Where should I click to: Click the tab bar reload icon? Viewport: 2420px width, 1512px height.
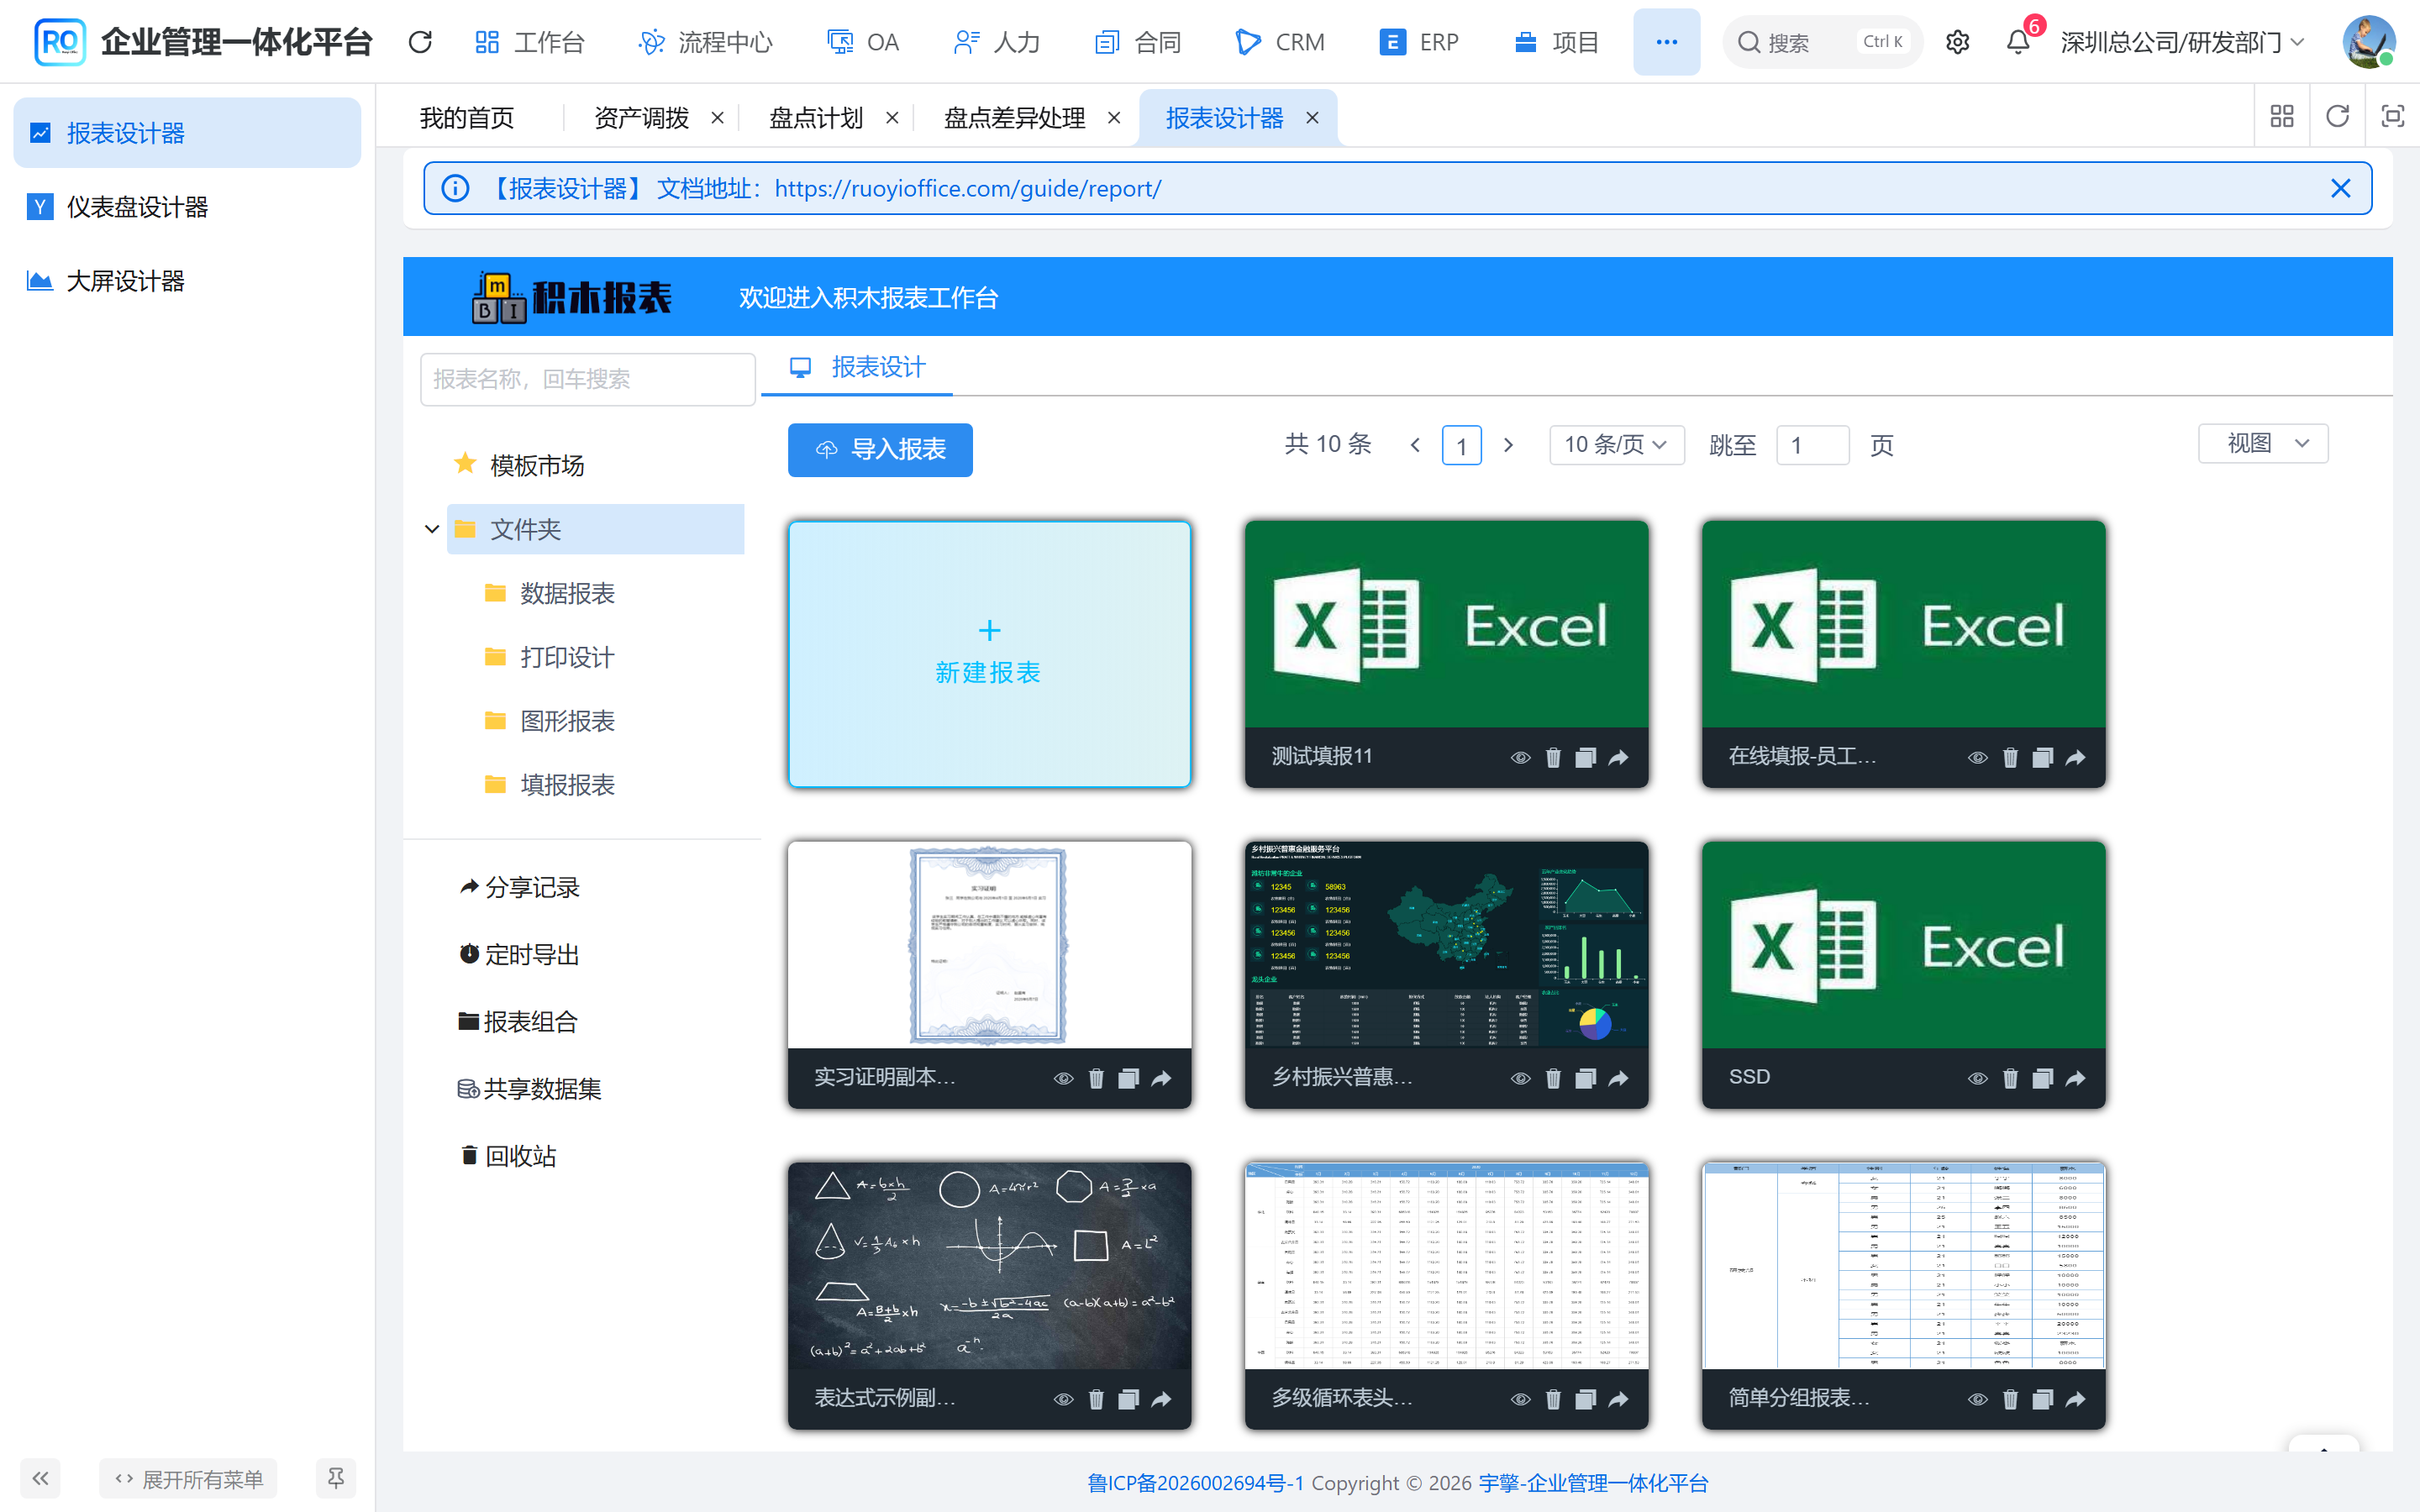(x=2337, y=116)
